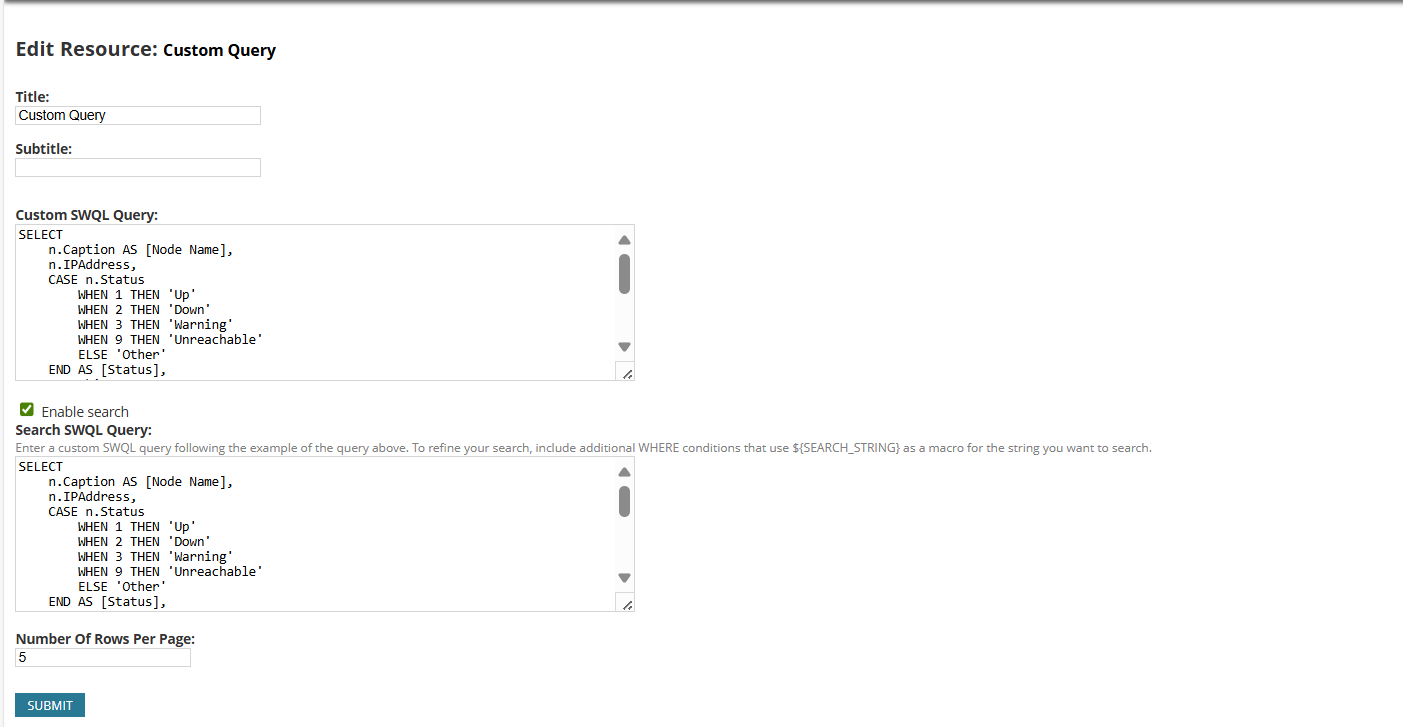Click down arrow of Search SWQL Query scrollbar
The image size is (1403, 727).
(624, 578)
